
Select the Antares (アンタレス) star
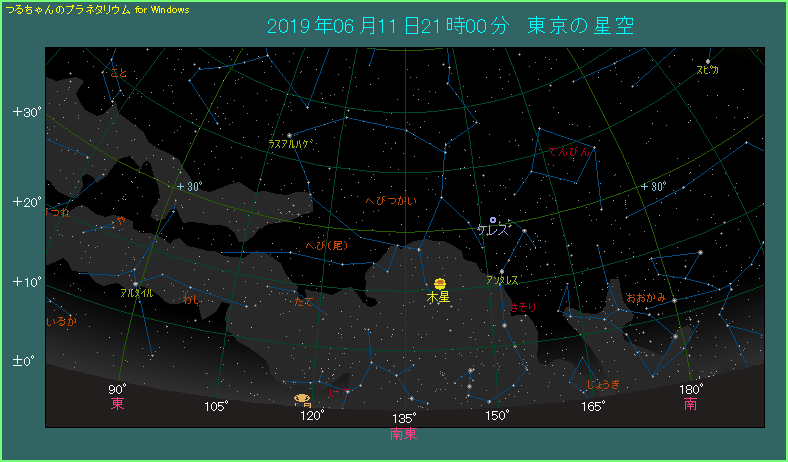click(501, 271)
